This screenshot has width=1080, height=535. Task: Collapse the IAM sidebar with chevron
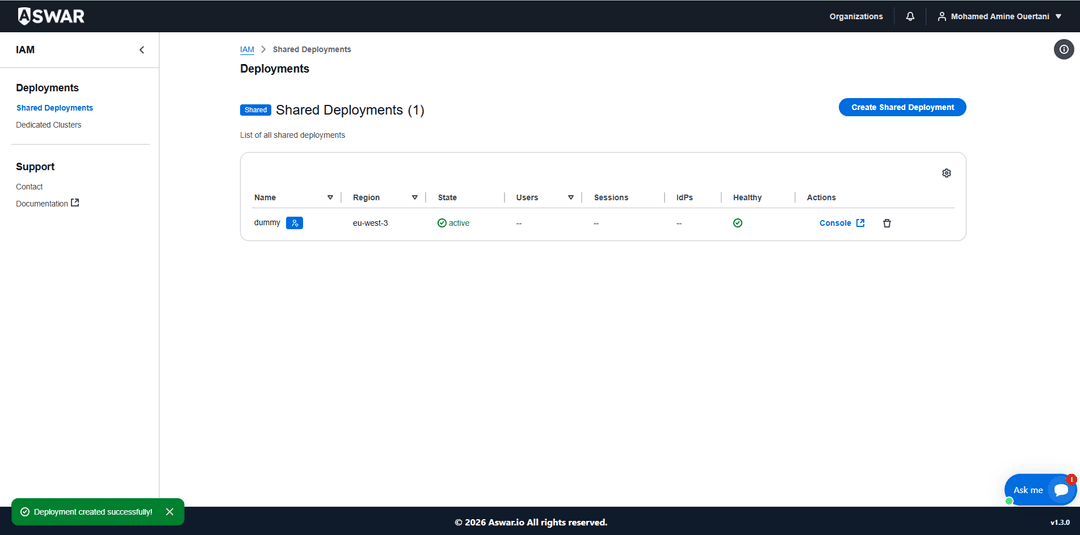tap(141, 50)
